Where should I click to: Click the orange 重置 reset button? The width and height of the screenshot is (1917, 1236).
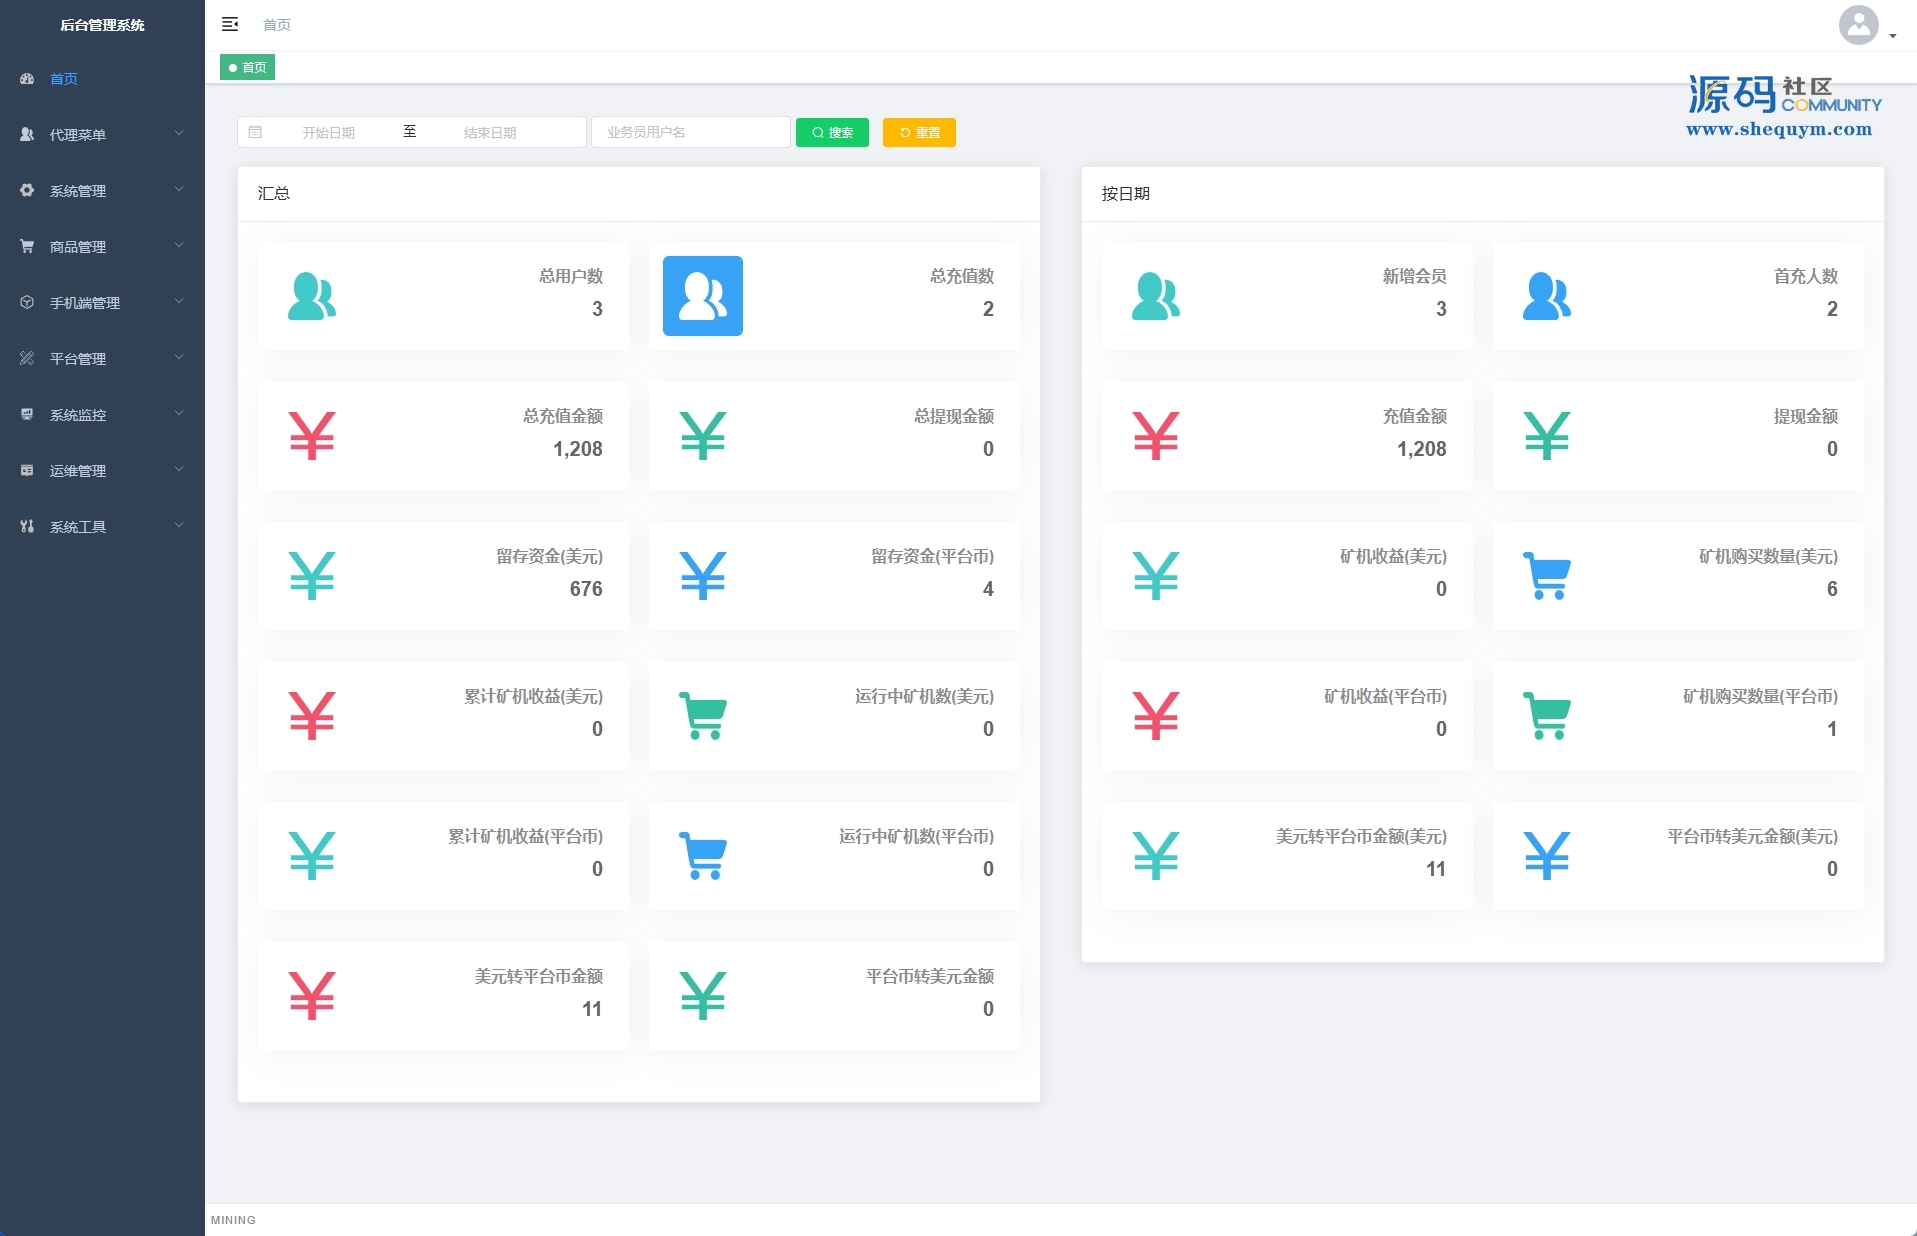pos(919,132)
